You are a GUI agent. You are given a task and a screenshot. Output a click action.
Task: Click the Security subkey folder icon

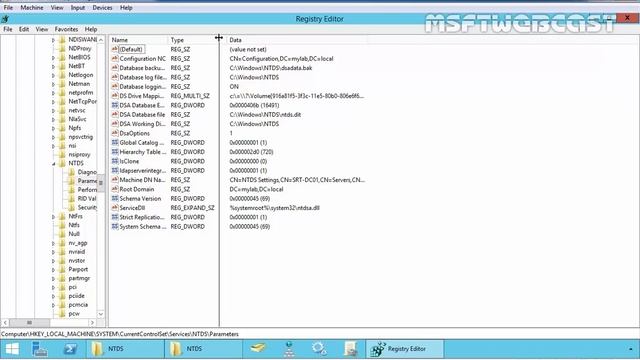pyautogui.click(x=71, y=207)
